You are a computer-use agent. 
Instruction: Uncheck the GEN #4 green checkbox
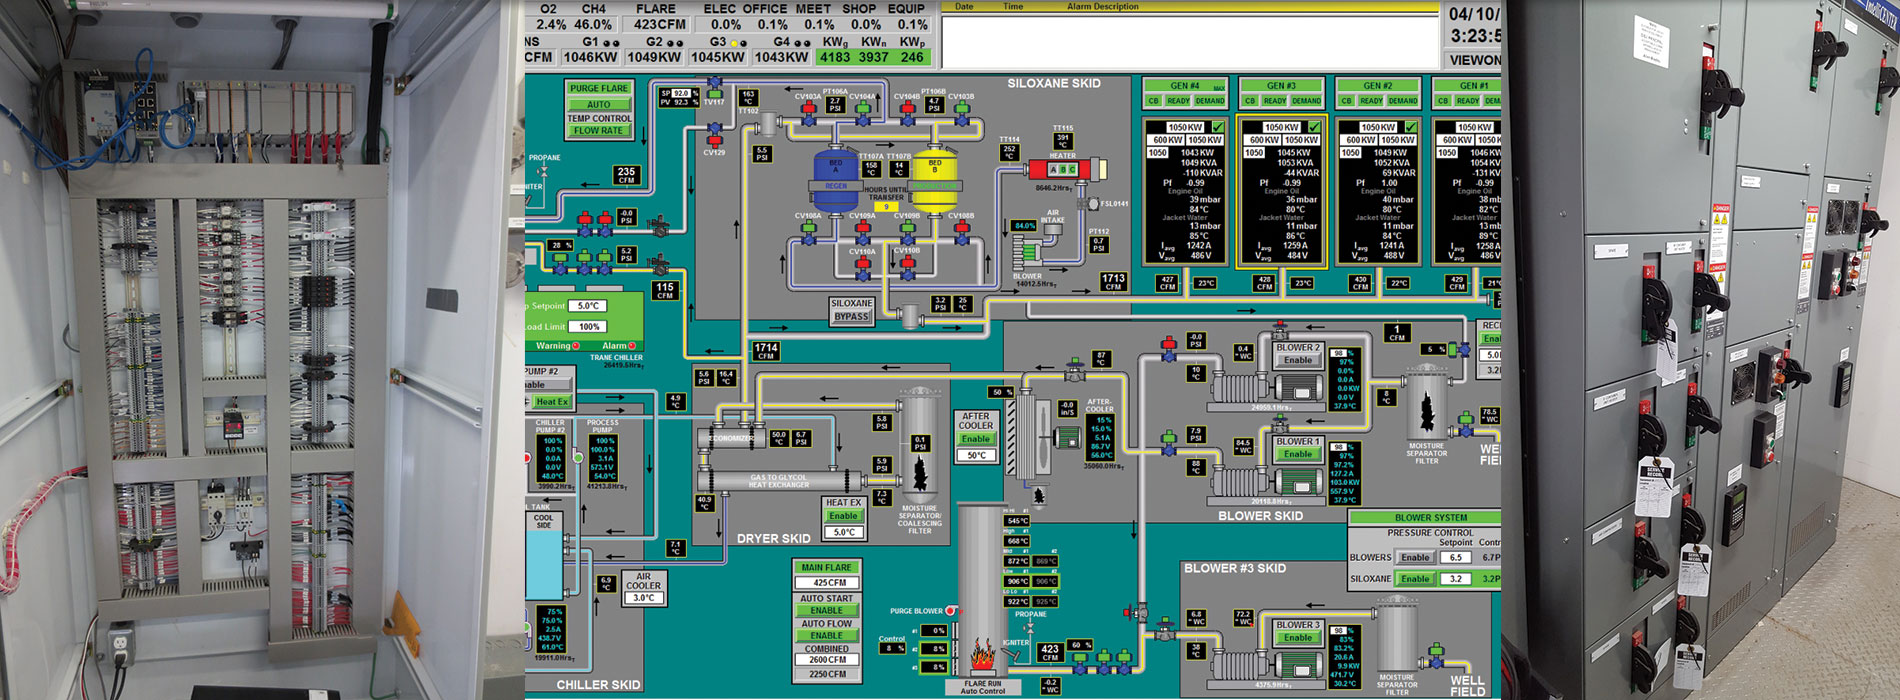1217,127
